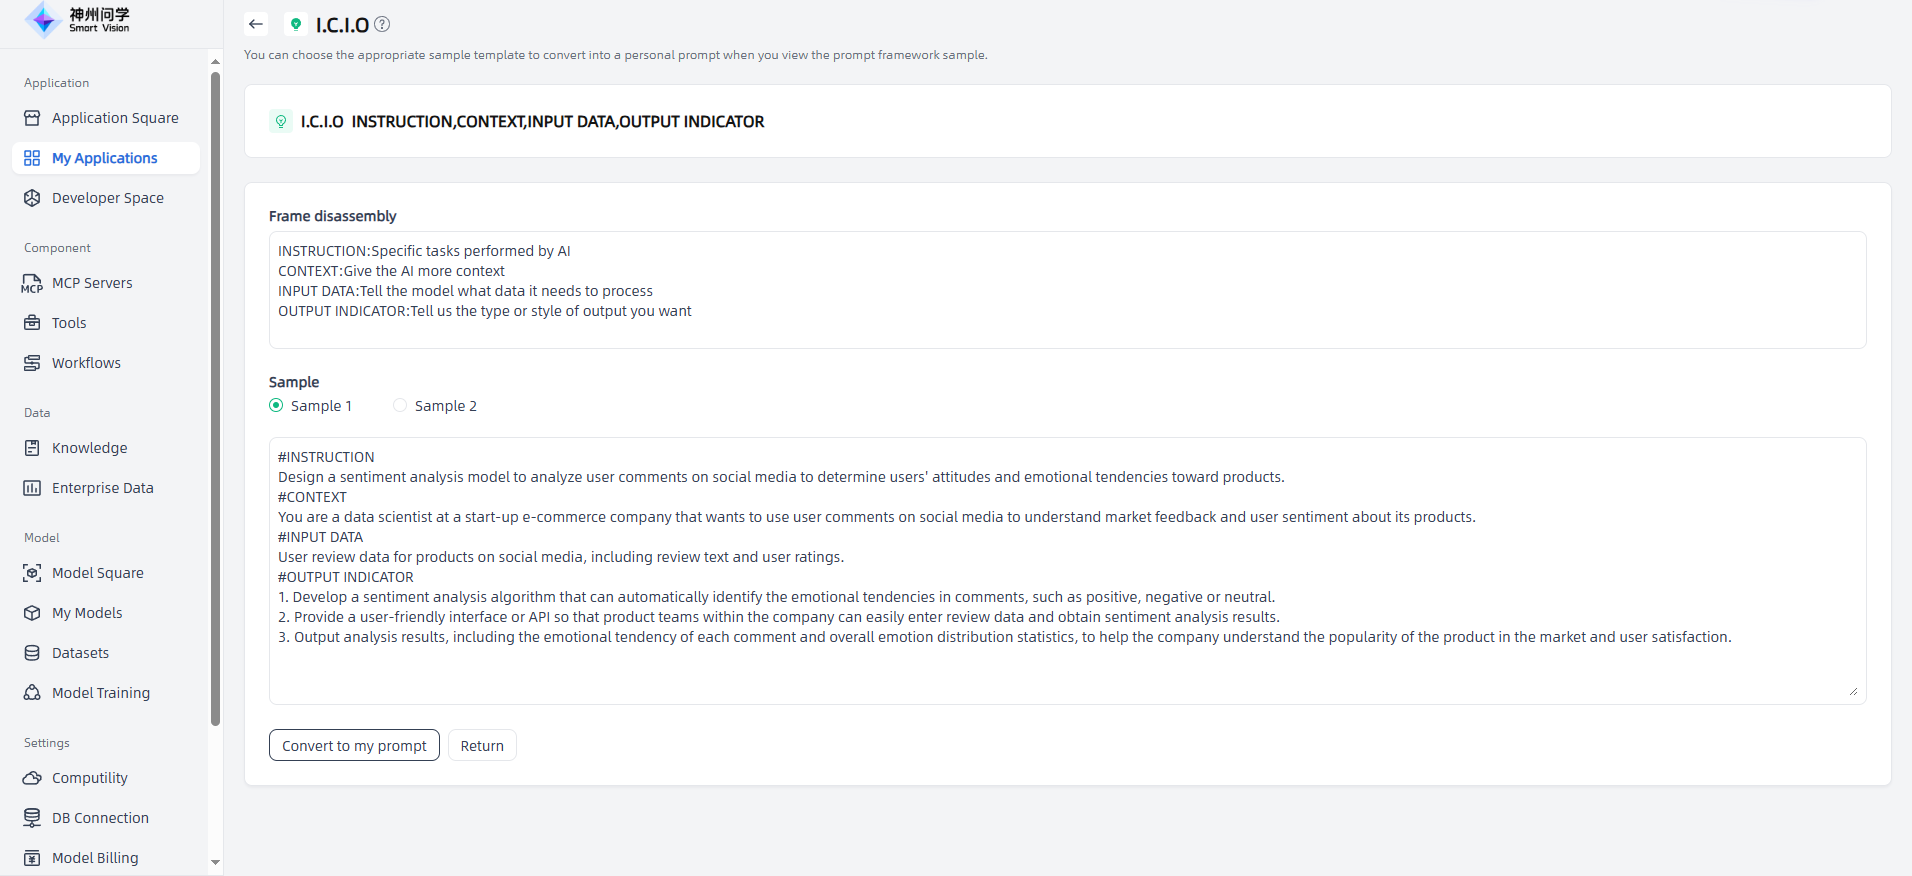
Task: Click the Frame disassembly text box
Action: point(1067,290)
